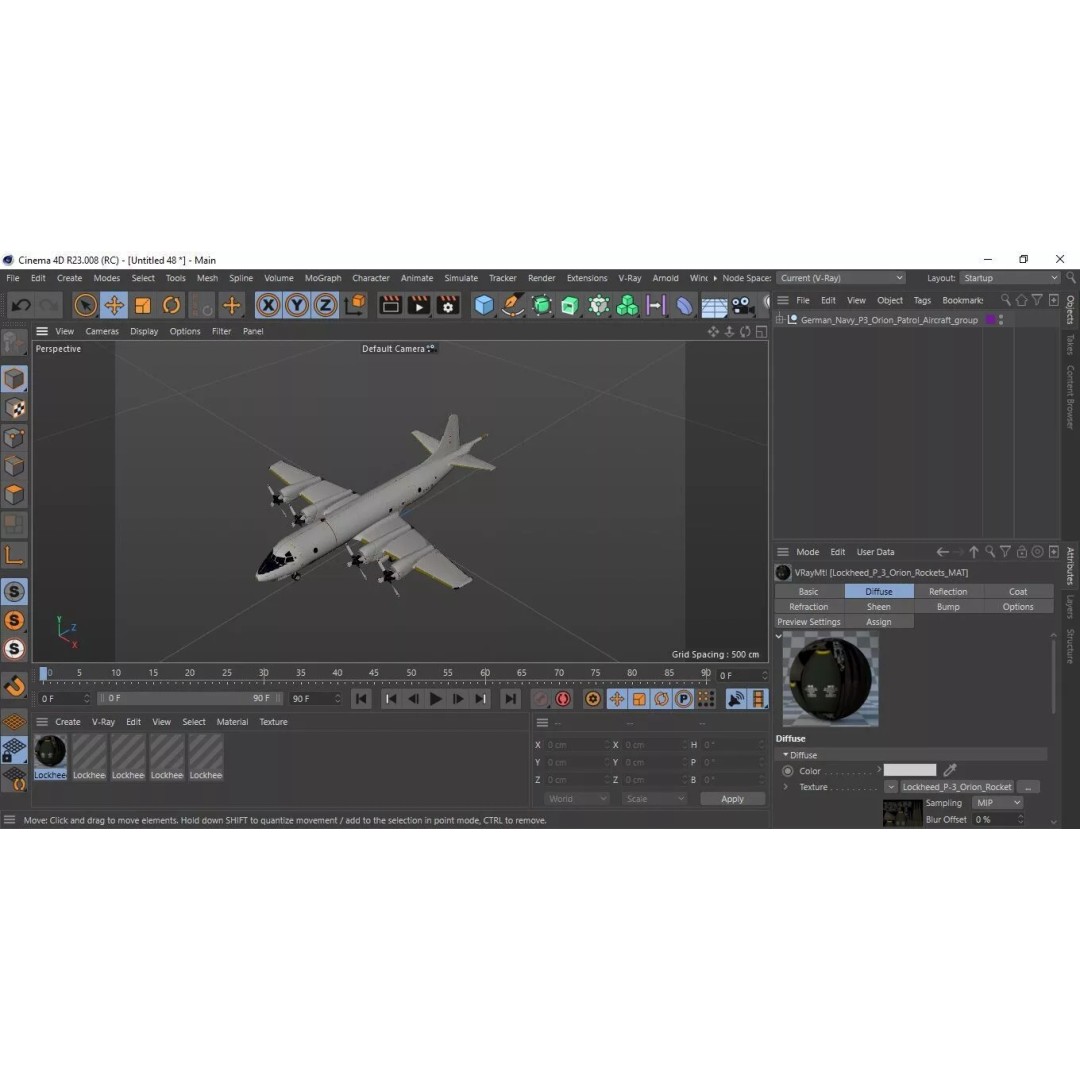
Task: Enable Points mode
Action: 14,437
